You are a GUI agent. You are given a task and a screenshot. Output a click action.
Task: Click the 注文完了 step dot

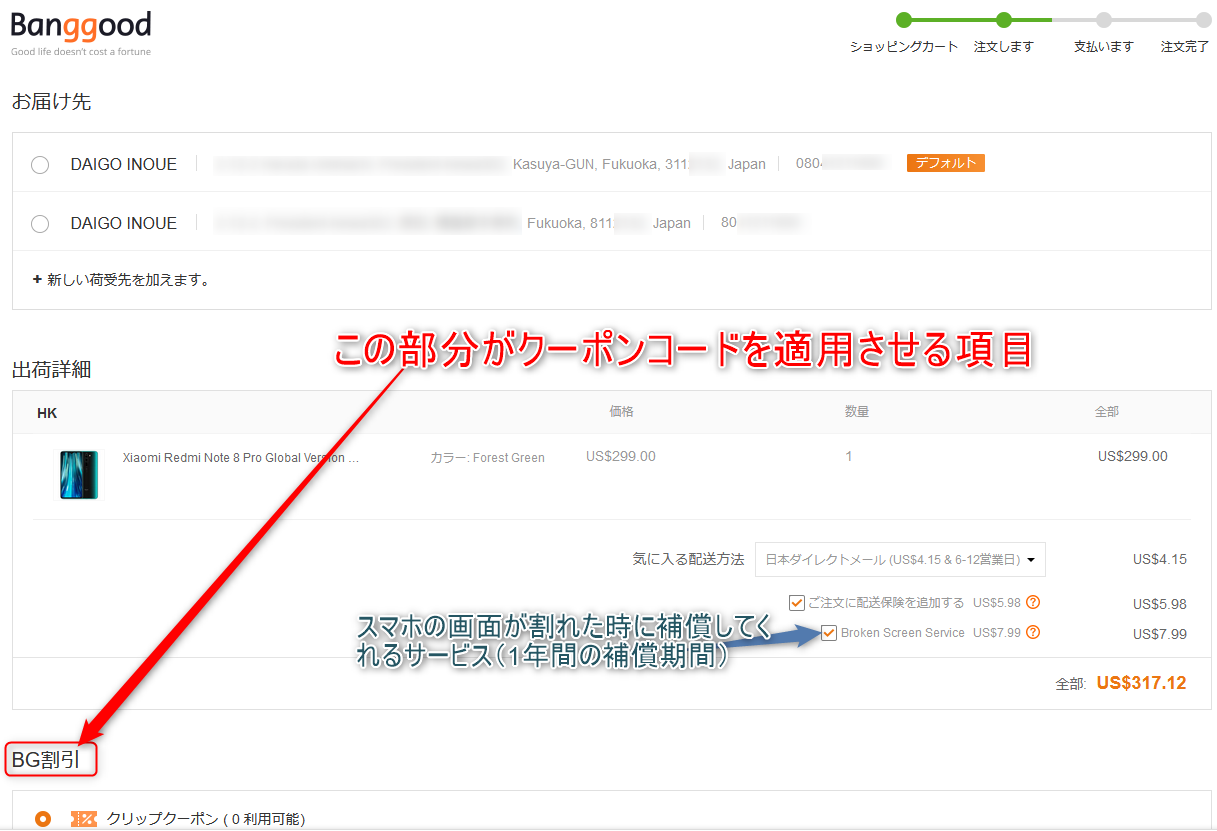(x=1203, y=19)
